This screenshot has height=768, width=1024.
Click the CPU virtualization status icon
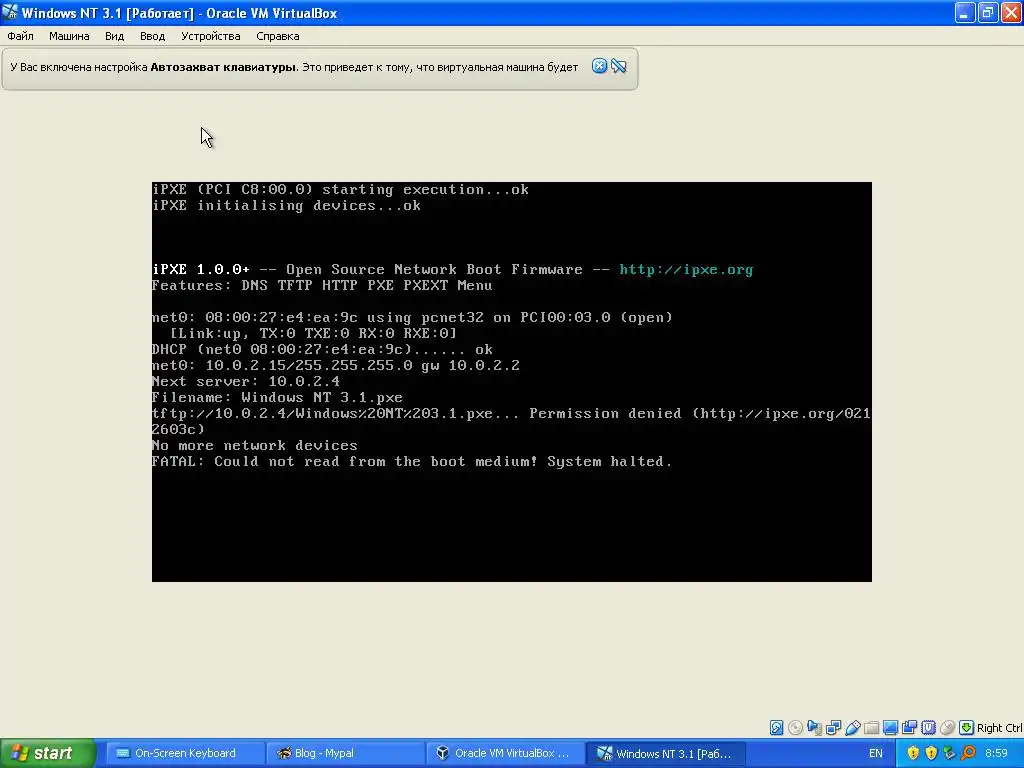coord(928,728)
